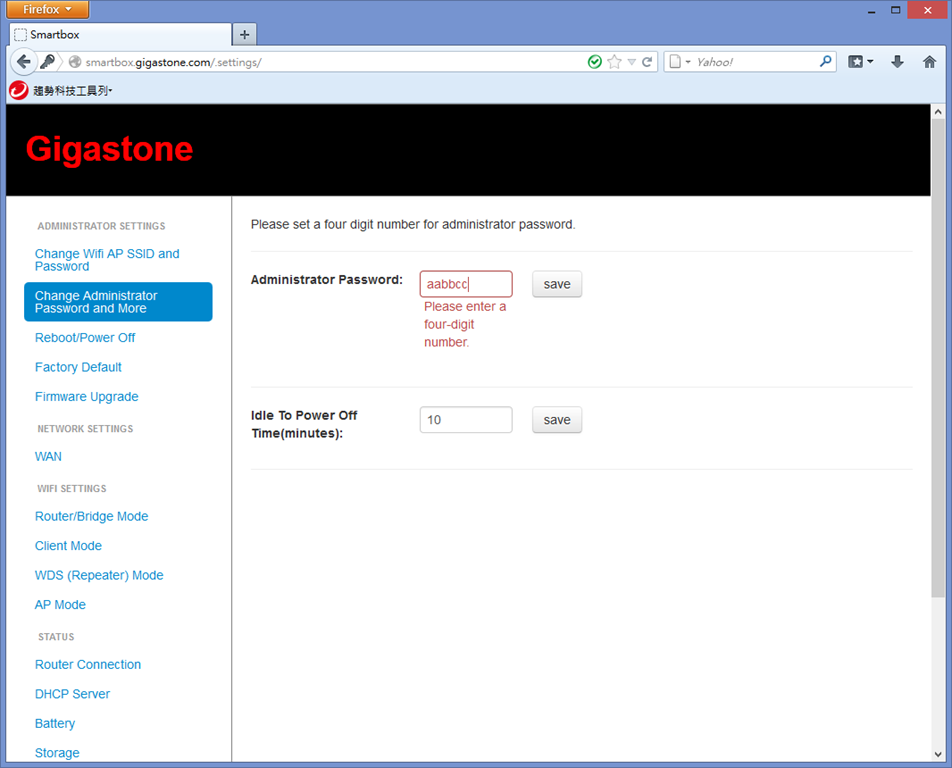The height and width of the screenshot is (768, 952).
Task: Open the downloads arrow icon
Action: point(897,61)
